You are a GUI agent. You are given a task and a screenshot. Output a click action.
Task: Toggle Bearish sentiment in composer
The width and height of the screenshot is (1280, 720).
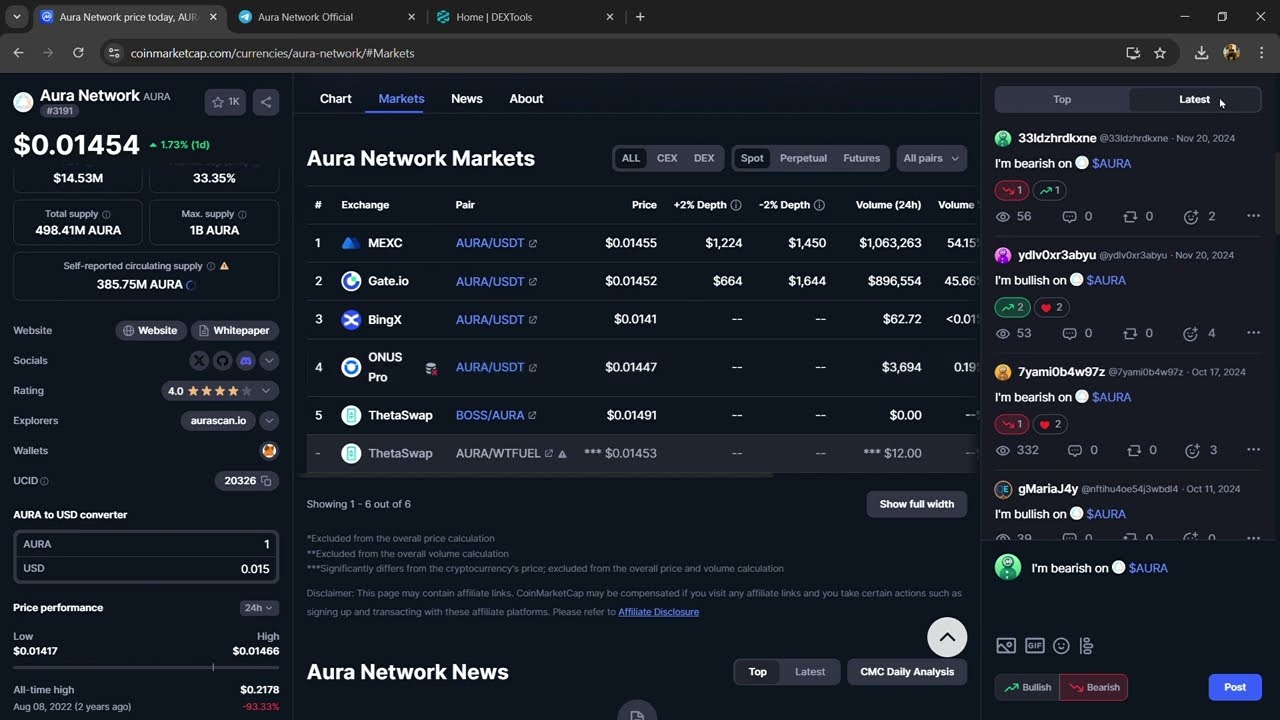[1094, 687]
